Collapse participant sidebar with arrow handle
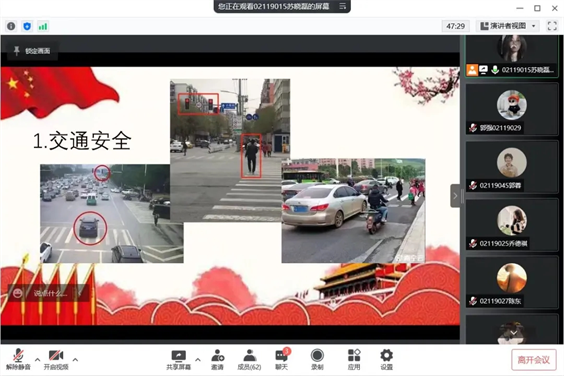 (455, 196)
